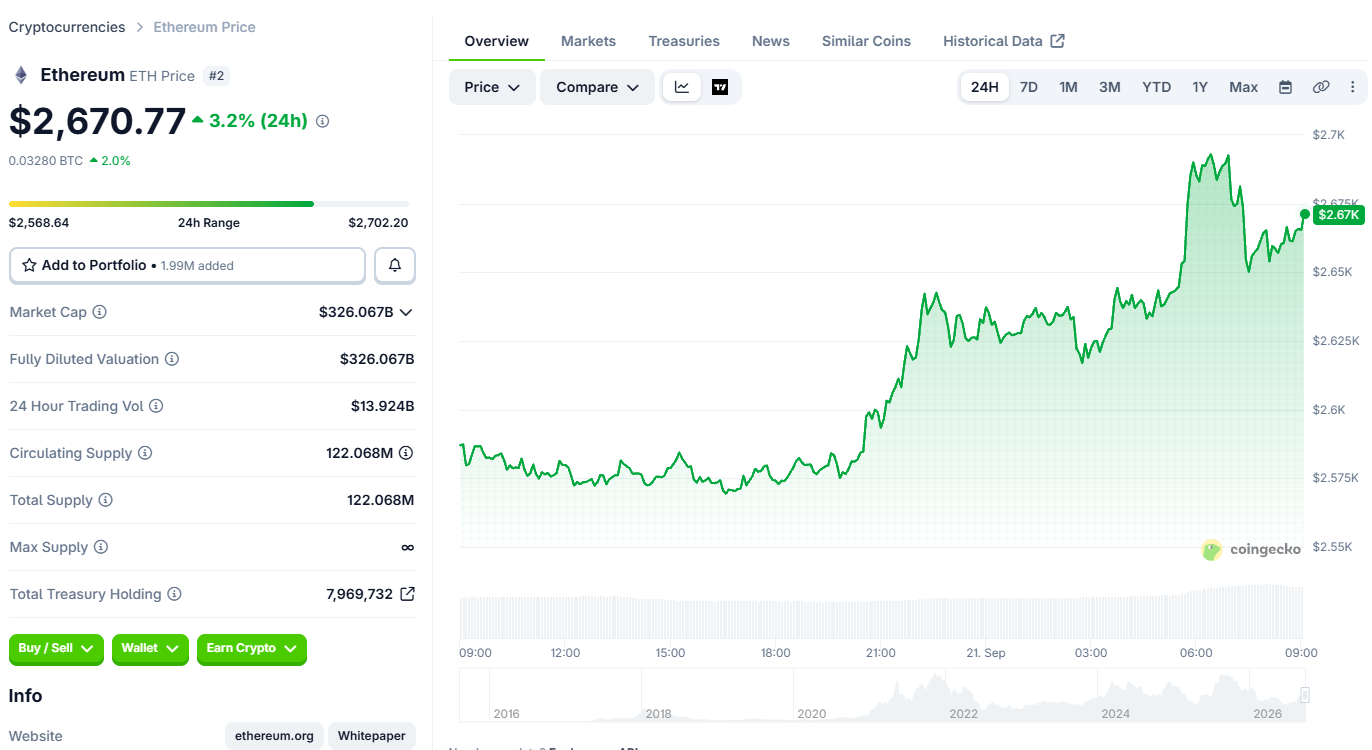Open the ethereum.org website link
This screenshot has height=750, width=1372.
pos(274,736)
